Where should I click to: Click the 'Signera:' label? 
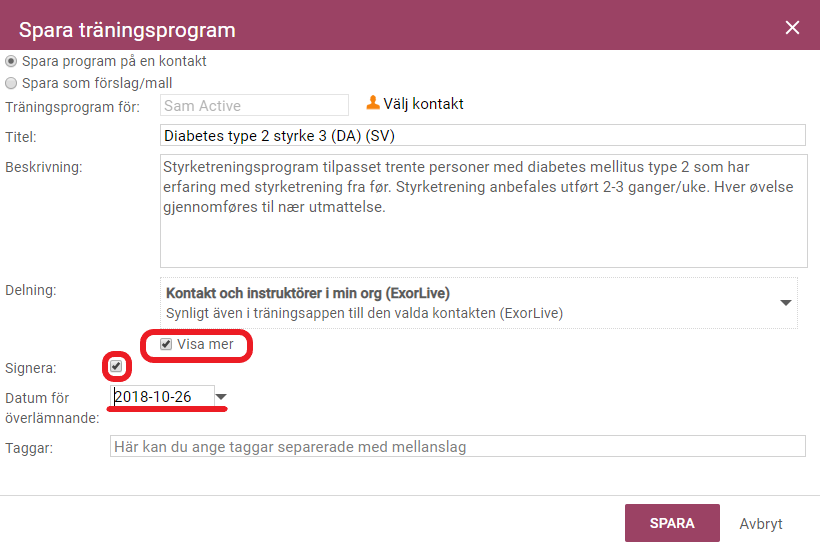(31, 368)
